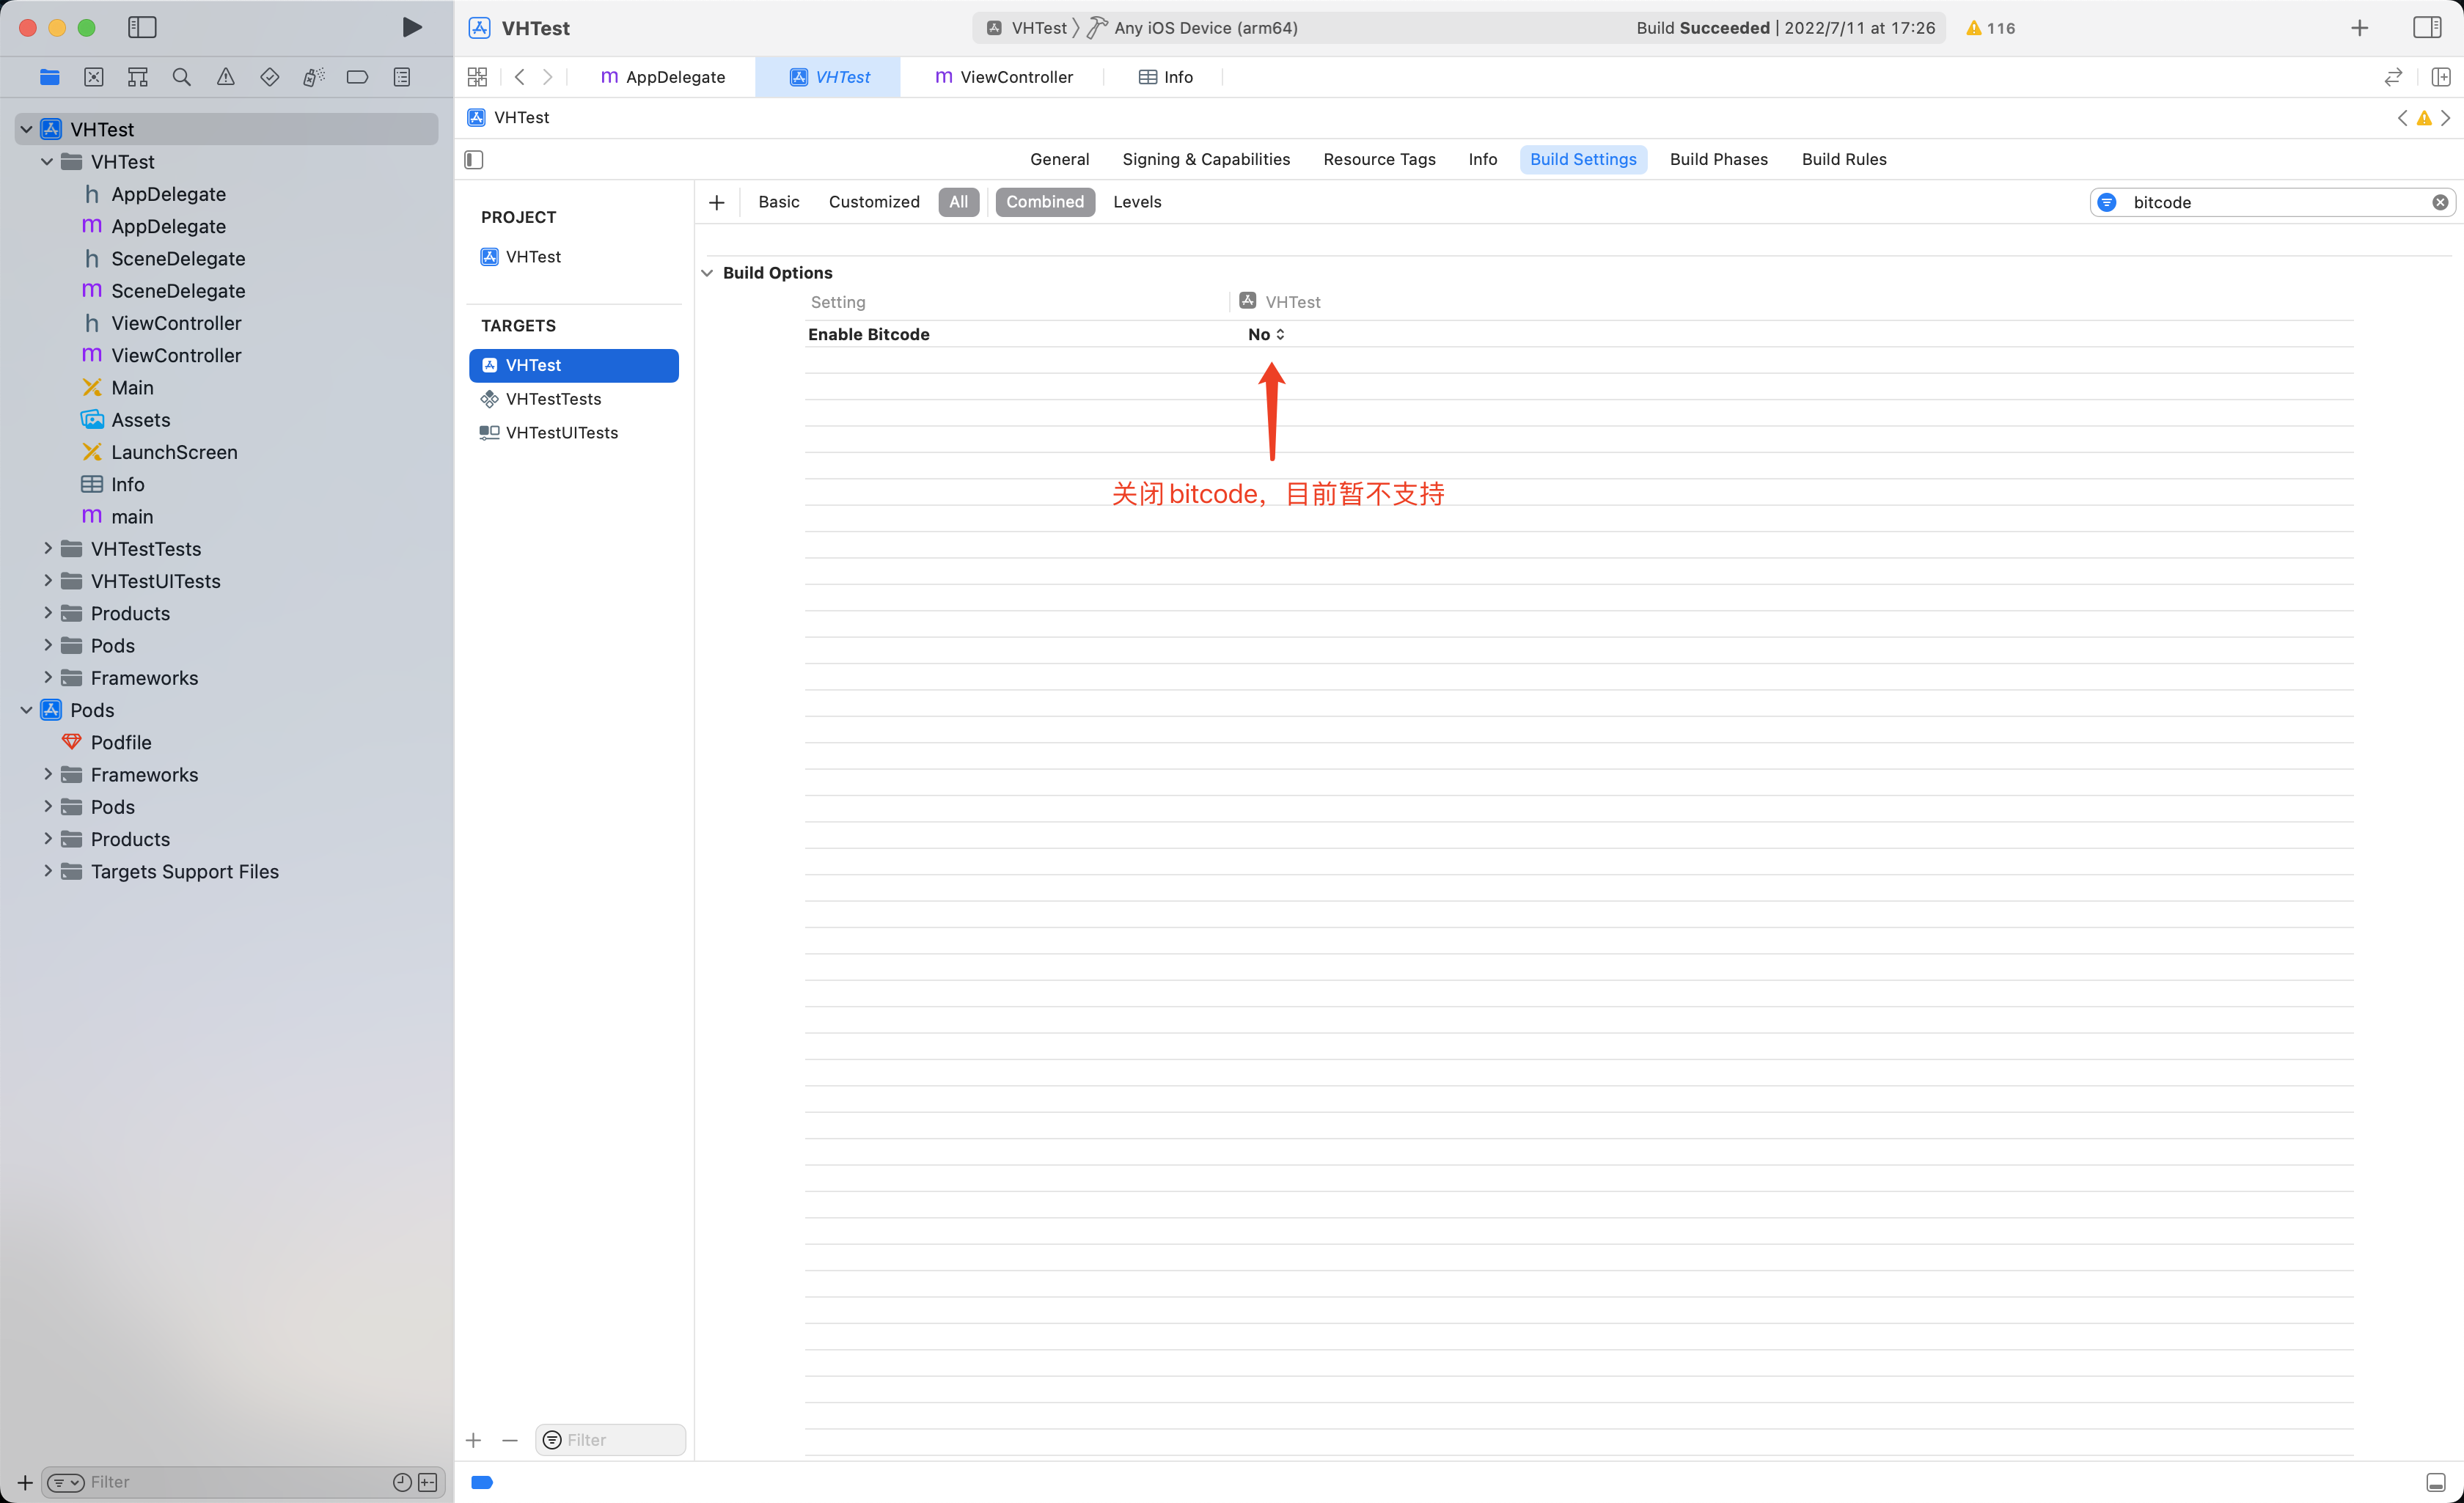Image resolution: width=2464 pixels, height=1503 pixels.
Task: Expand the VHTestUITests folder
Action: pyautogui.click(x=47, y=580)
